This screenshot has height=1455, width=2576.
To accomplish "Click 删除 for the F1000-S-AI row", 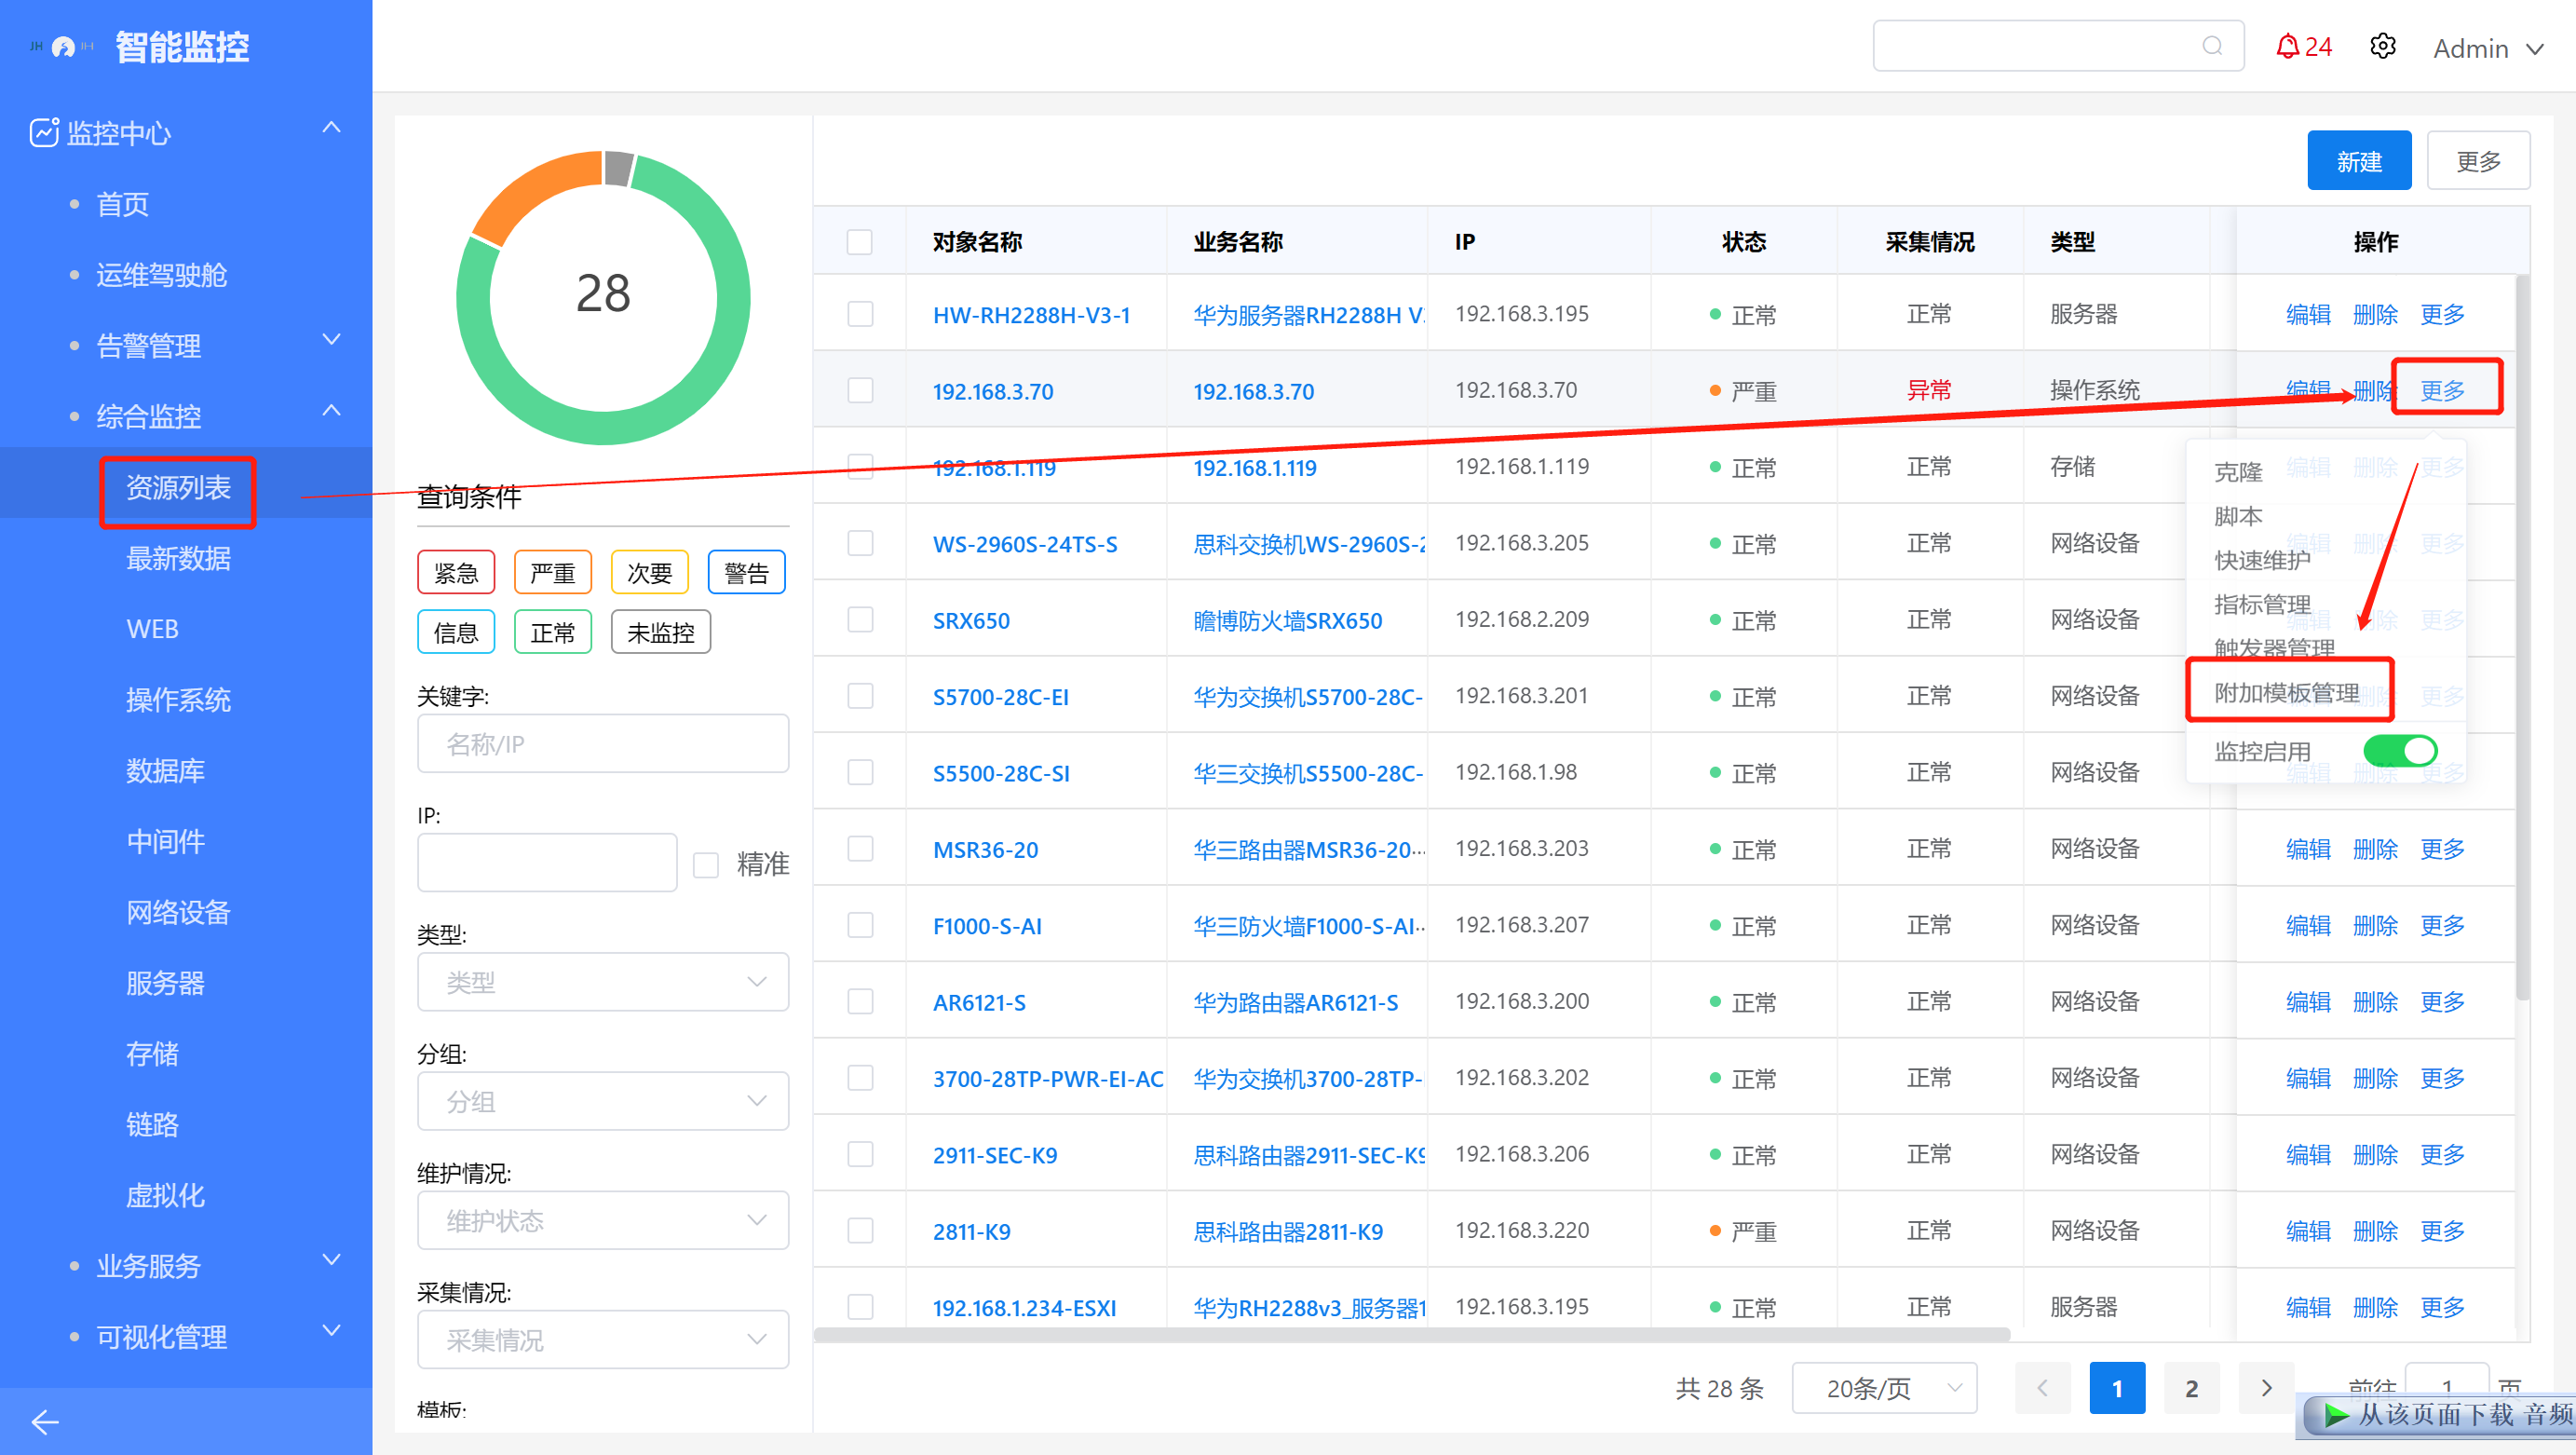I will pos(2375,925).
